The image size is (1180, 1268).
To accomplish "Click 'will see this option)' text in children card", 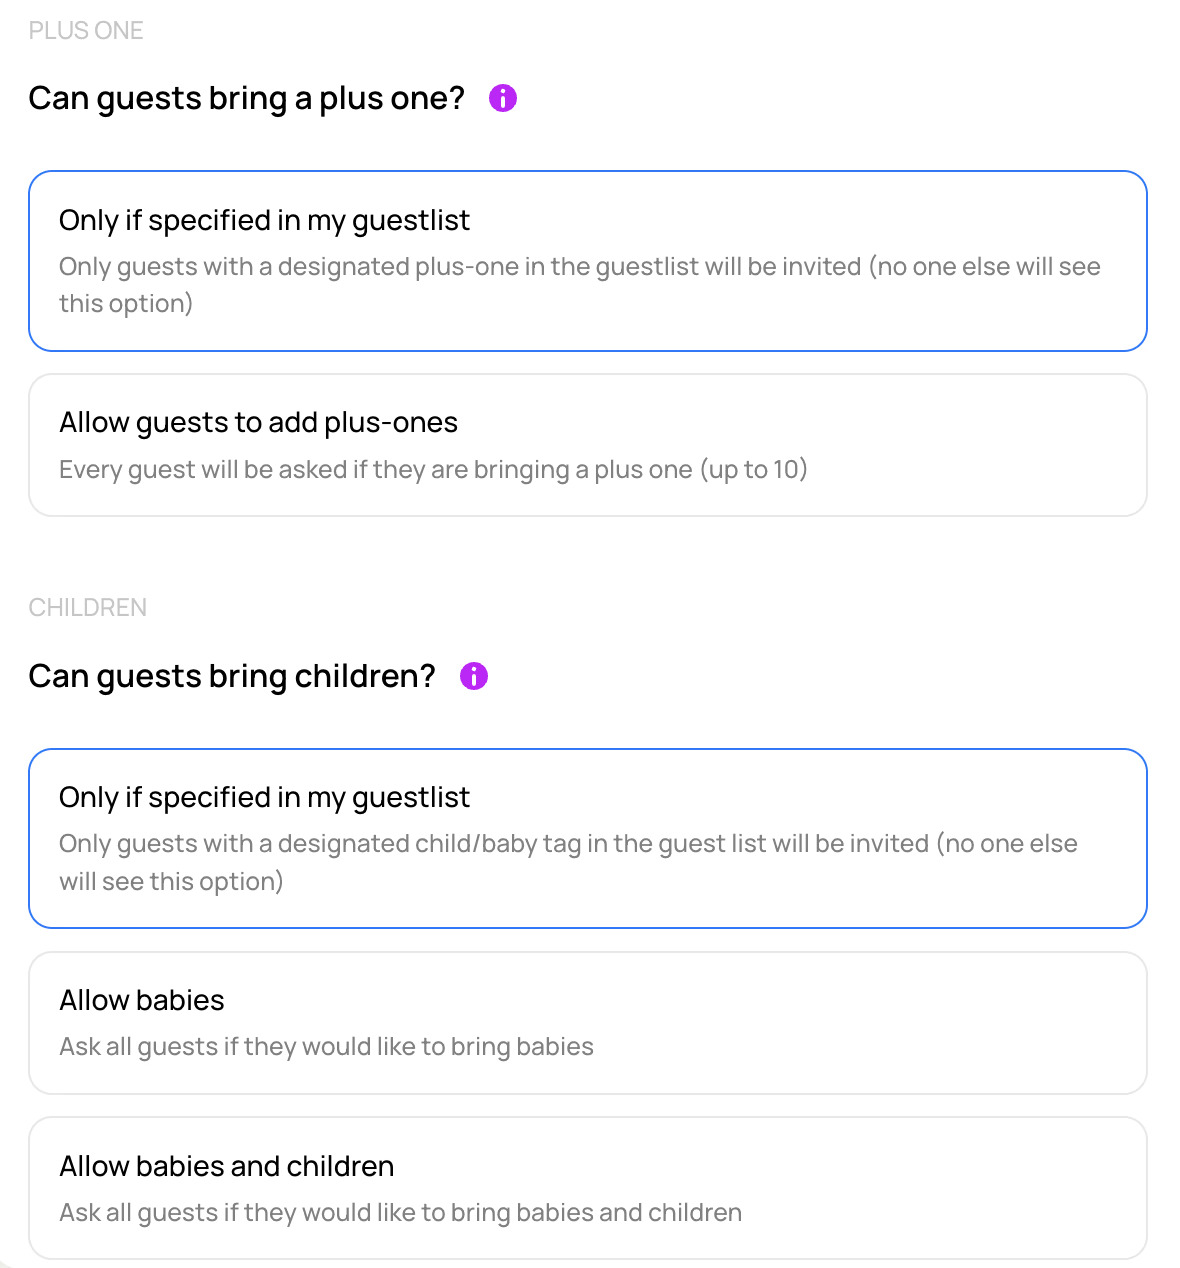I will 171,881.
